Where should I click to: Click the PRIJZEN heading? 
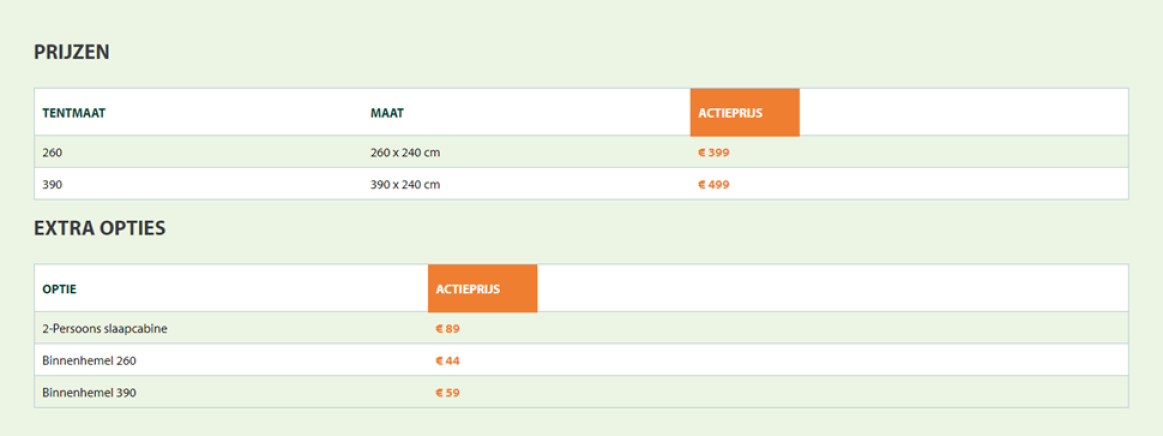(72, 52)
